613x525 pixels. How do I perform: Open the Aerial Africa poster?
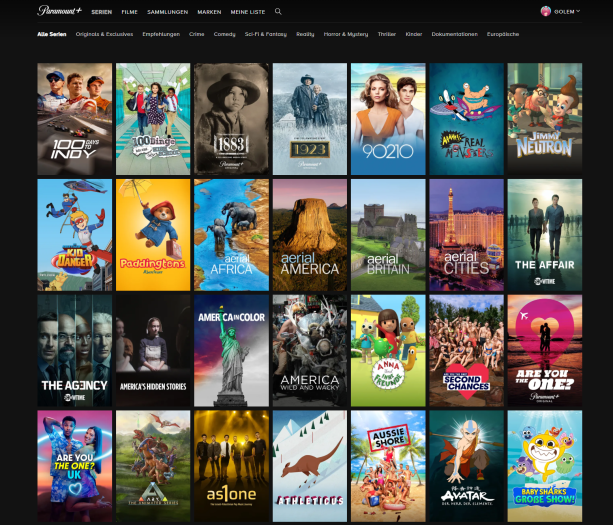coord(231,235)
